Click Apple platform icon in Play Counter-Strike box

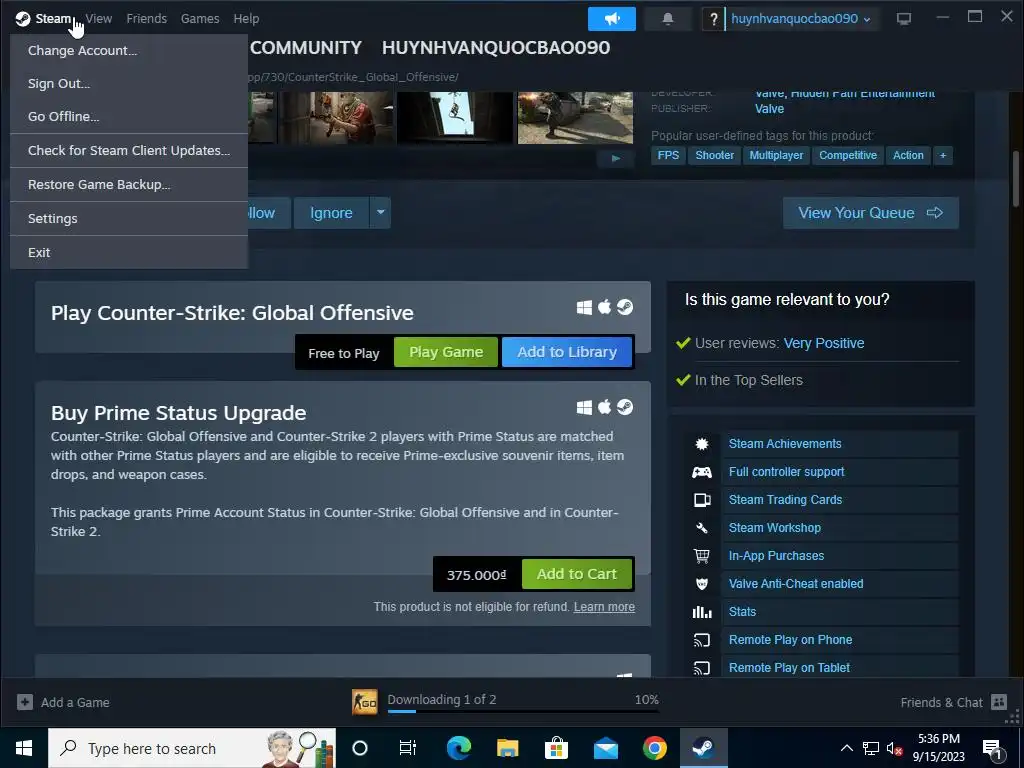(x=605, y=306)
